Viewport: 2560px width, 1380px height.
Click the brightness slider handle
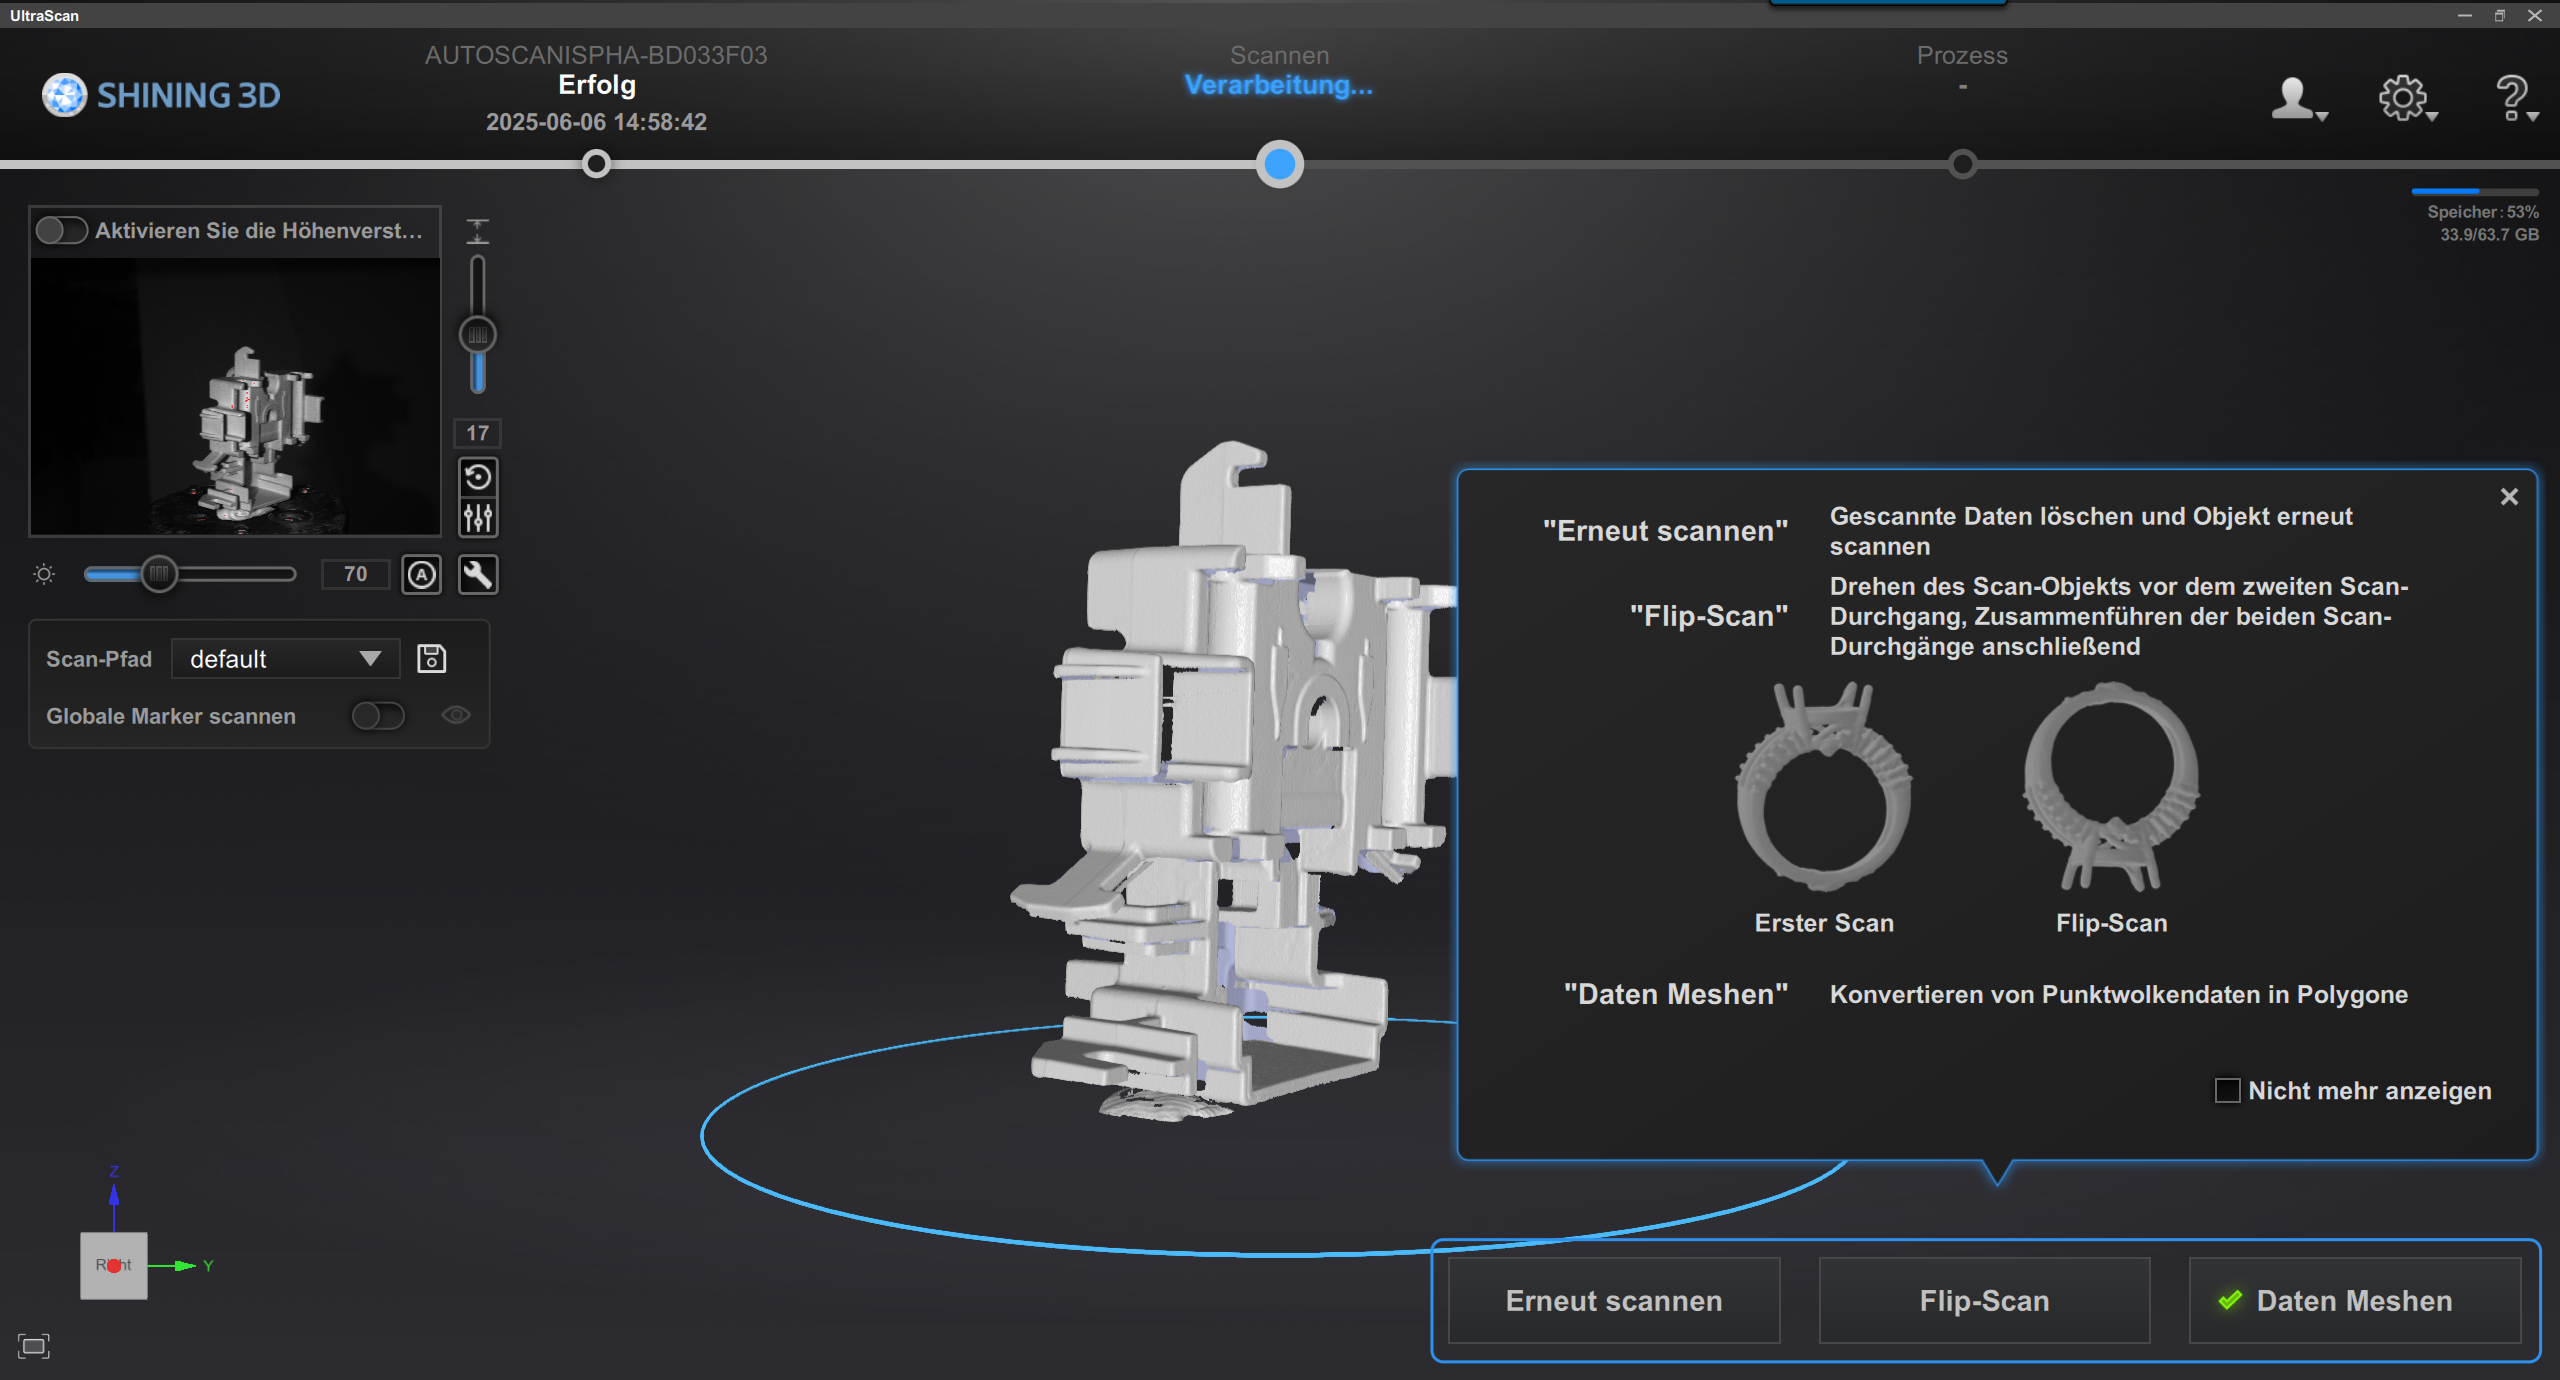point(158,574)
